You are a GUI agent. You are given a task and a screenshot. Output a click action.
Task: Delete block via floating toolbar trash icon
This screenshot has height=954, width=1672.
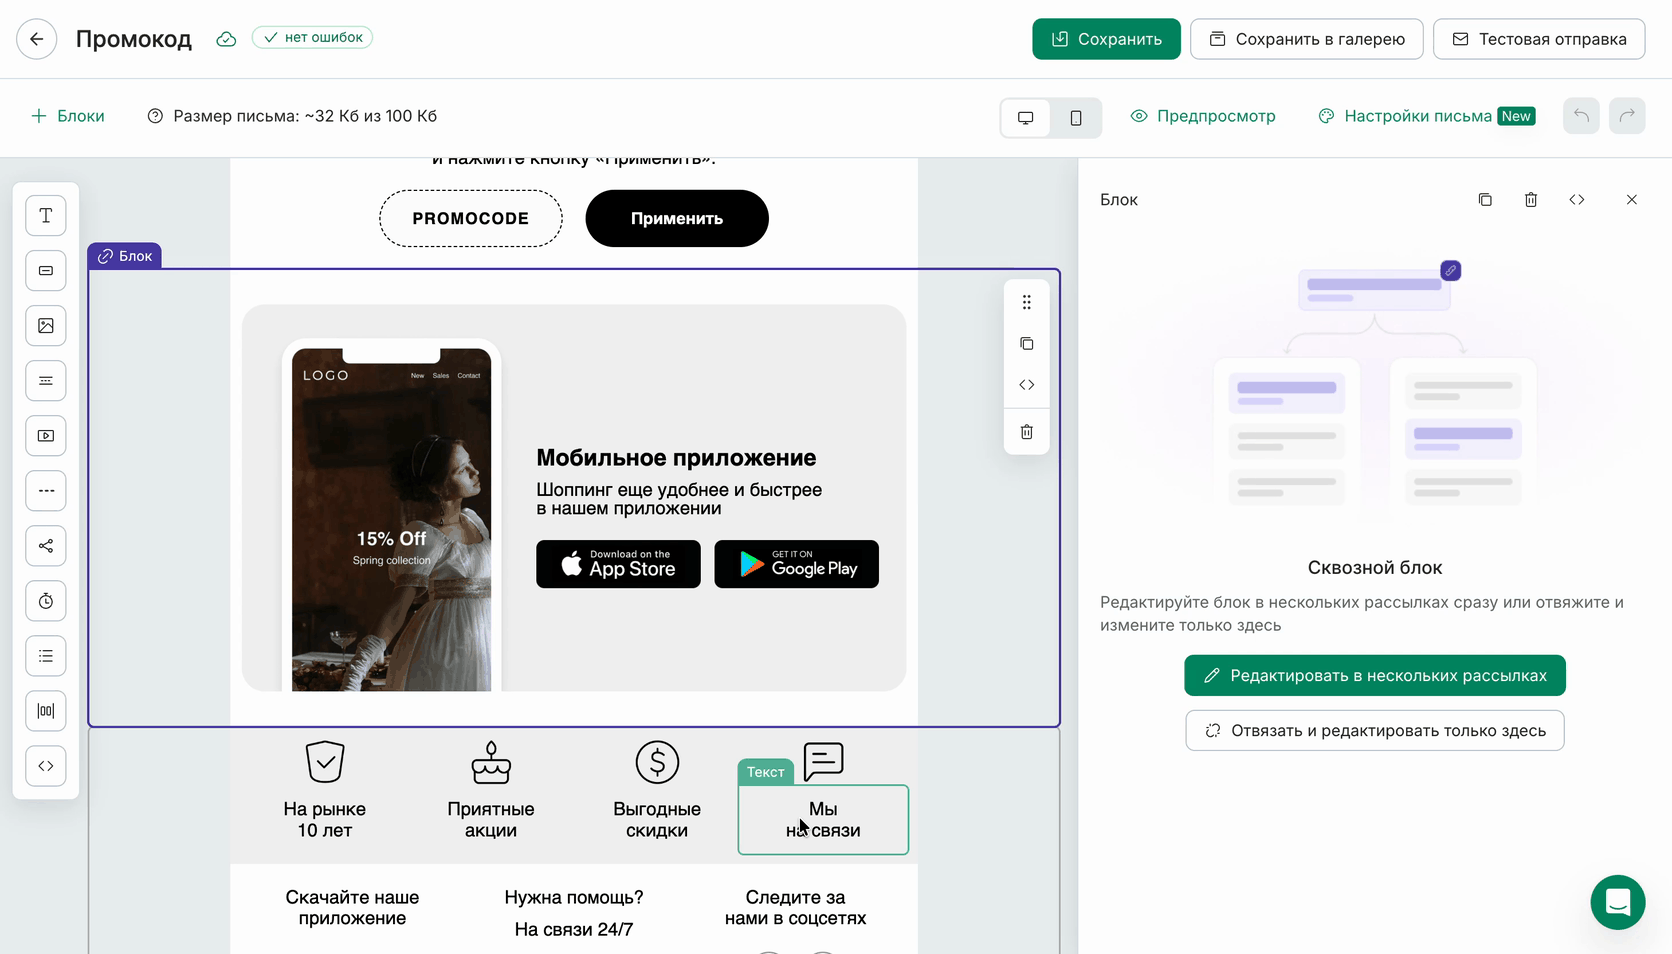click(1026, 432)
